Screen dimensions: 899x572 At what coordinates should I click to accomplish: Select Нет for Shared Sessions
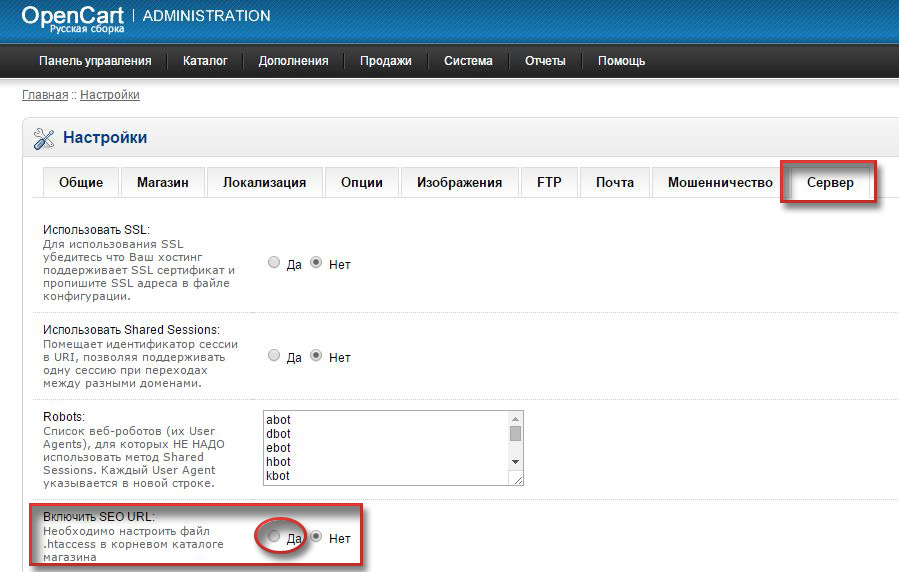tap(316, 355)
